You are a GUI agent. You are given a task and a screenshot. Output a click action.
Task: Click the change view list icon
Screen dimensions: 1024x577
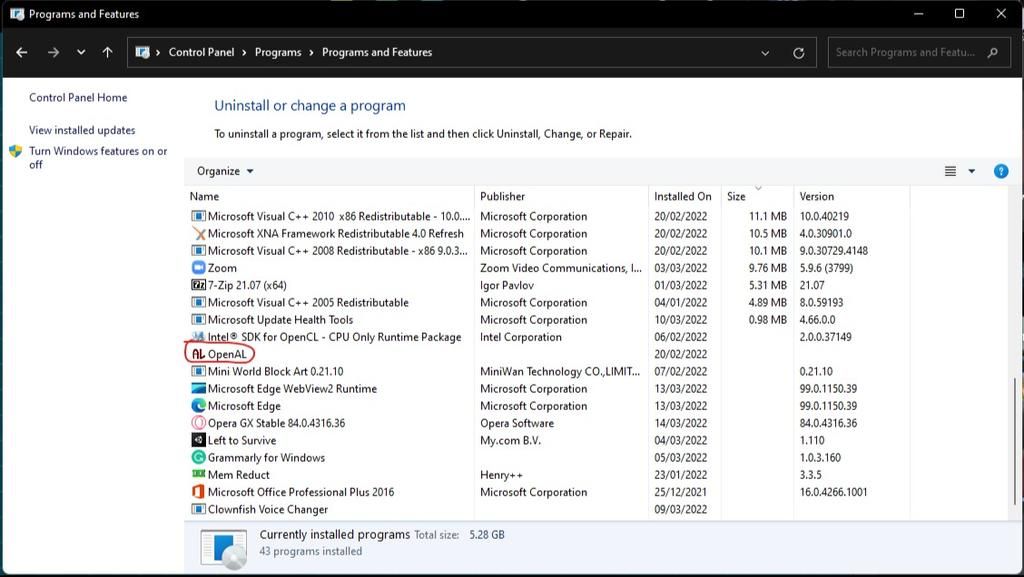coord(950,171)
